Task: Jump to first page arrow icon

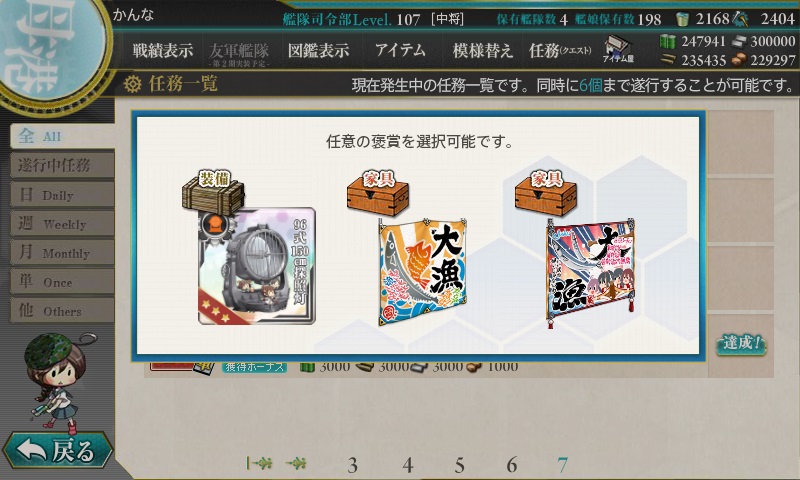Action: point(259,464)
